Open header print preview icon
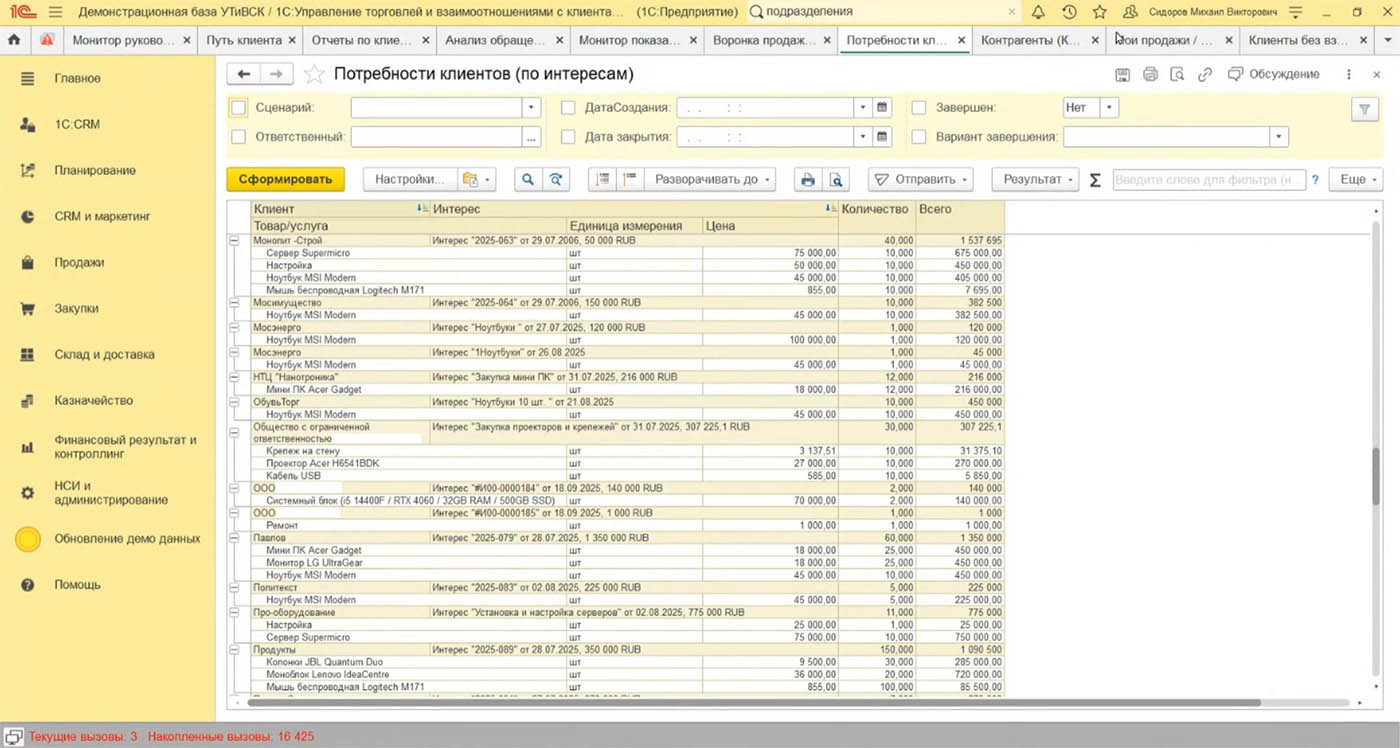This screenshot has height=748, width=1400. point(1177,74)
